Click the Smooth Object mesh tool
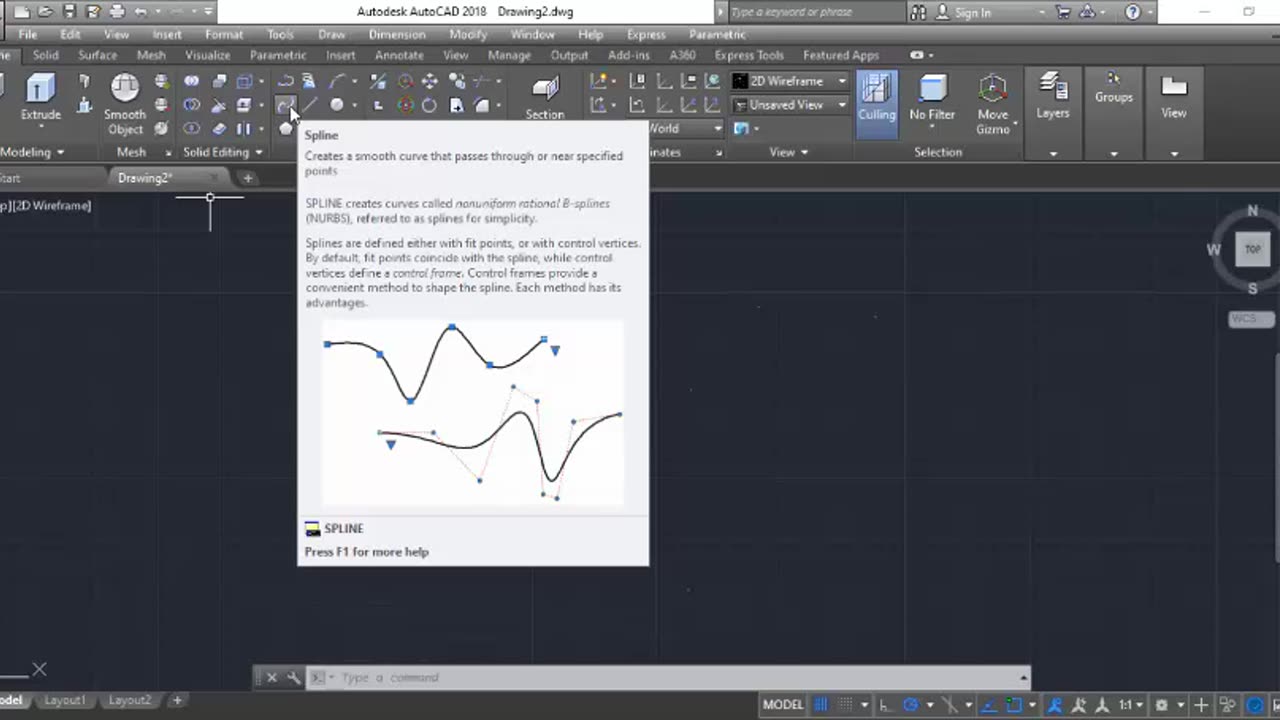 pyautogui.click(x=125, y=104)
